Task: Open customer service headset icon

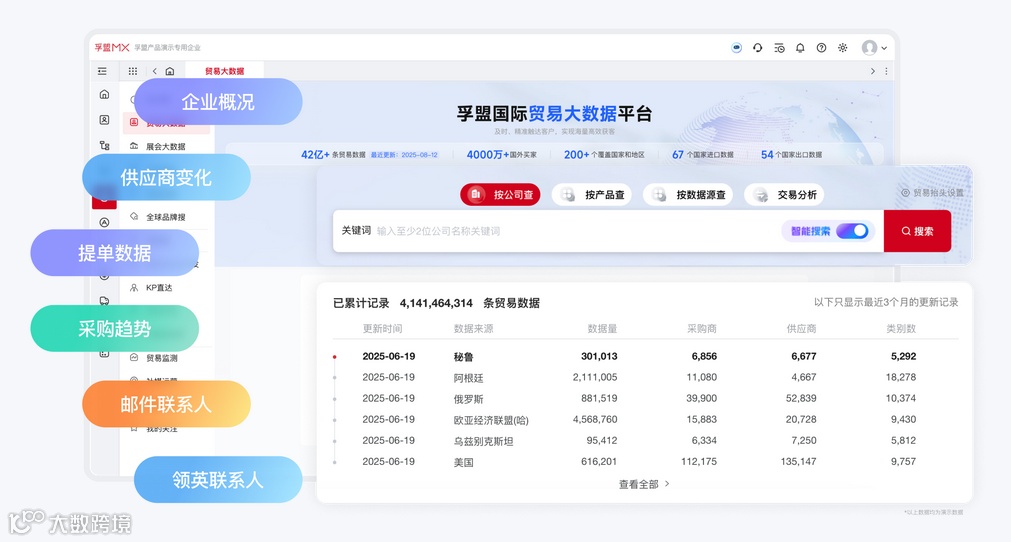Action: pyautogui.click(x=758, y=48)
